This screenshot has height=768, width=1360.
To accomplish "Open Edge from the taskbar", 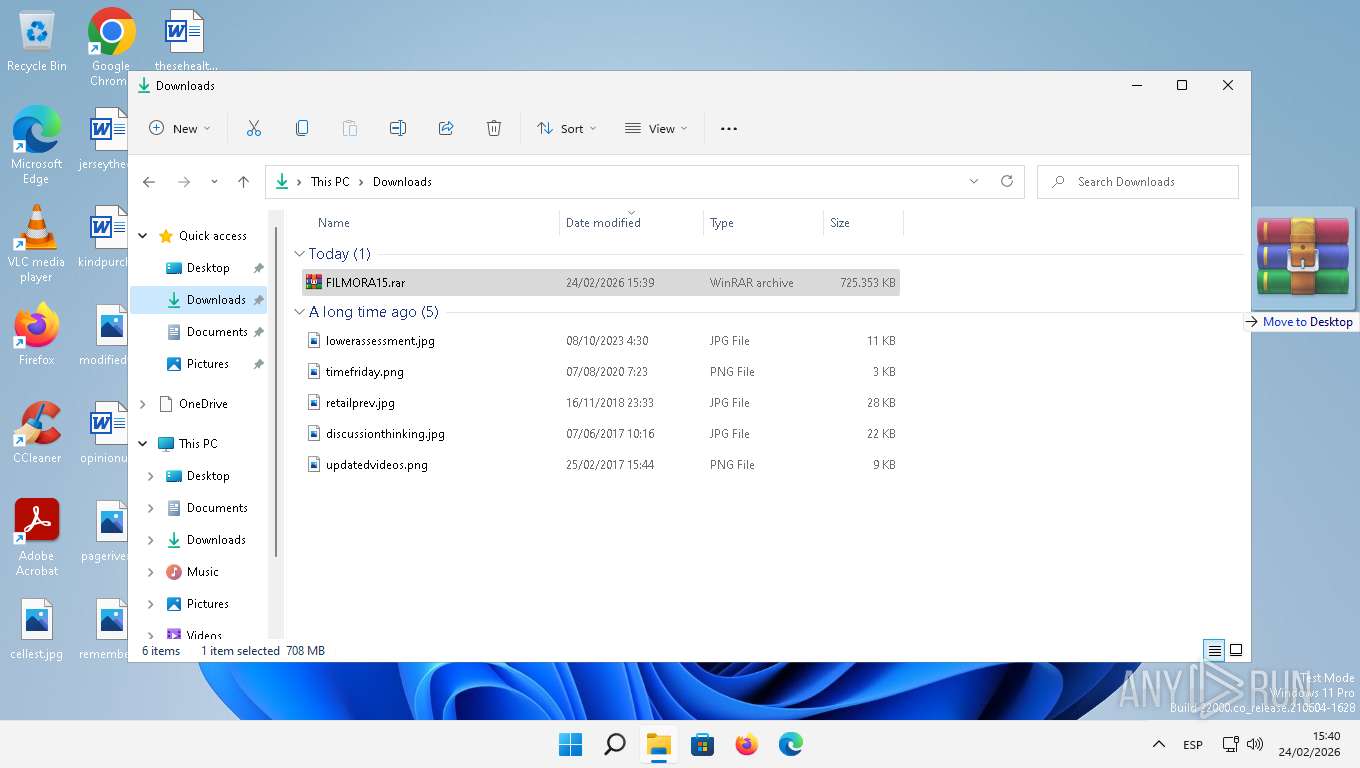I will 791,744.
